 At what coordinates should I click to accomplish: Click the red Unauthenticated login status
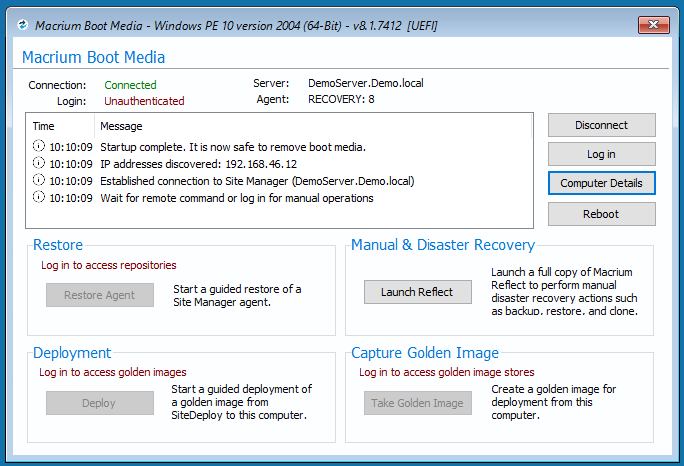pyautogui.click(x=144, y=101)
